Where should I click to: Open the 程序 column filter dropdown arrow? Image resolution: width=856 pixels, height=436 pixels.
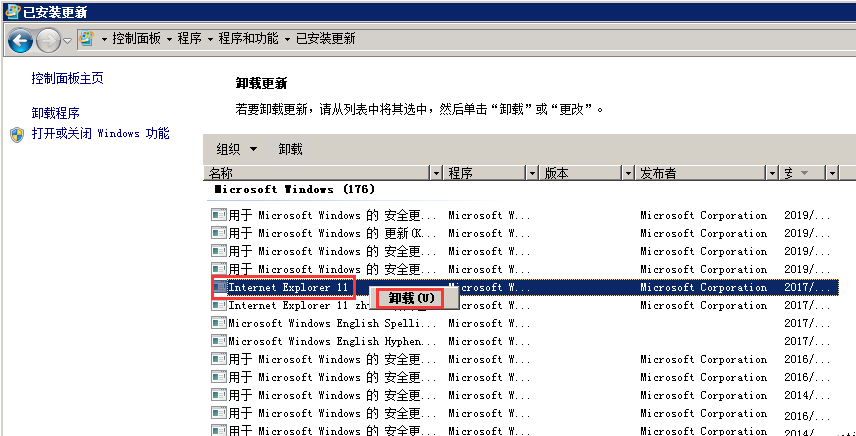coord(533,174)
